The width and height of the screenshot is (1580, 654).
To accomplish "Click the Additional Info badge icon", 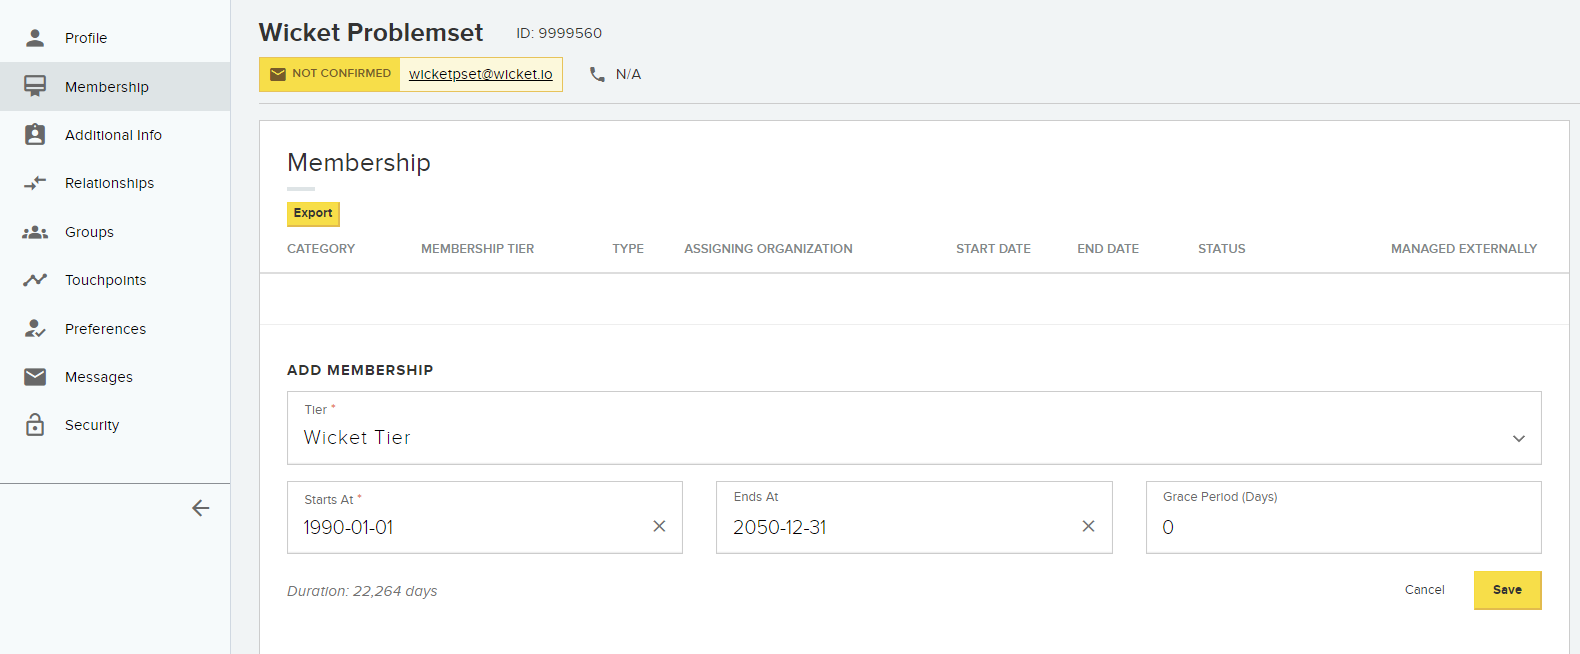I will pyautogui.click(x=35, y=134).
